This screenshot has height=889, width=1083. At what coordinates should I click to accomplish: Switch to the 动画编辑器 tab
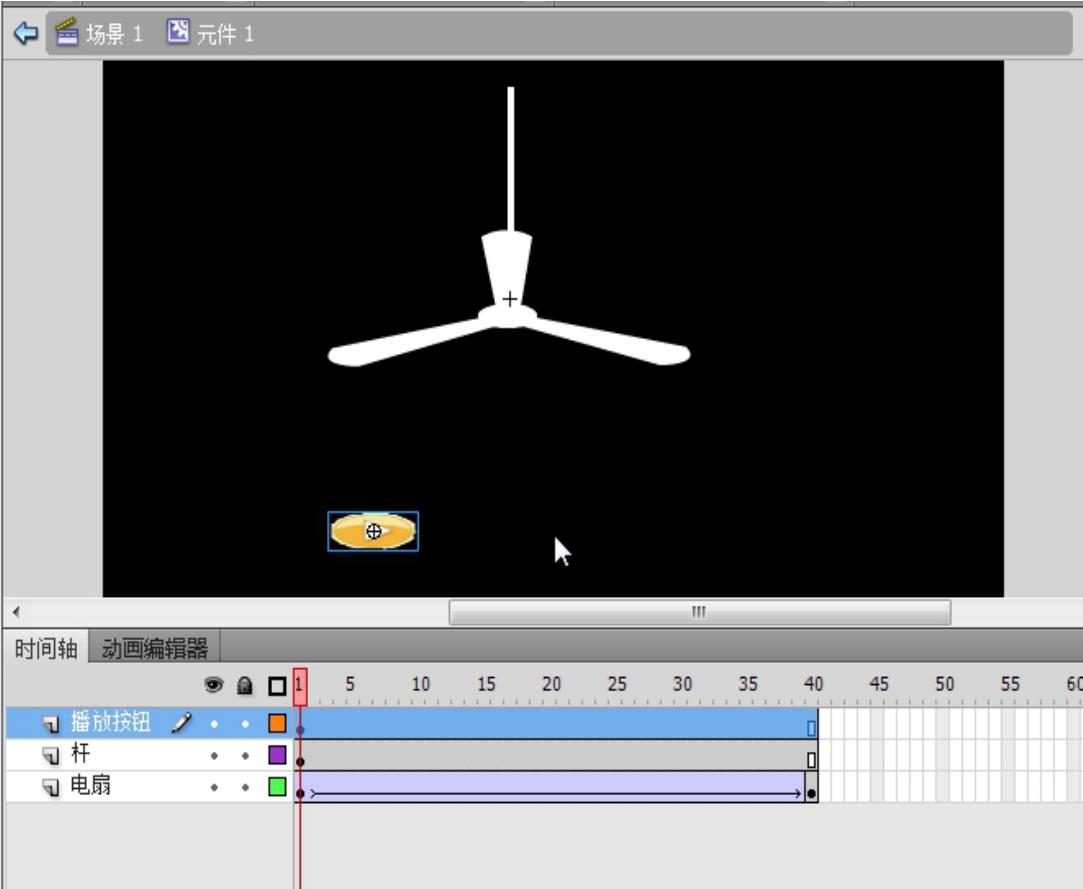coord(155,649)
